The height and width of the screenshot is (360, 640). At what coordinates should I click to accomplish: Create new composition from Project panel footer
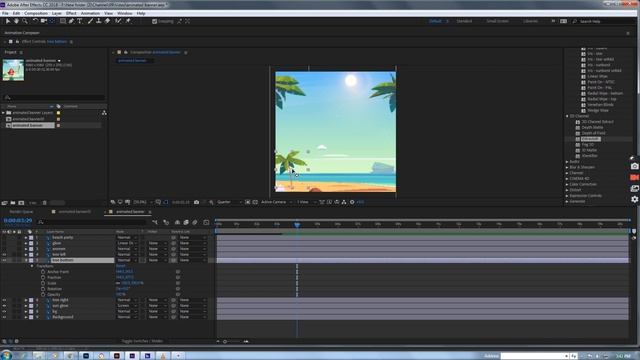pos(21,203)
